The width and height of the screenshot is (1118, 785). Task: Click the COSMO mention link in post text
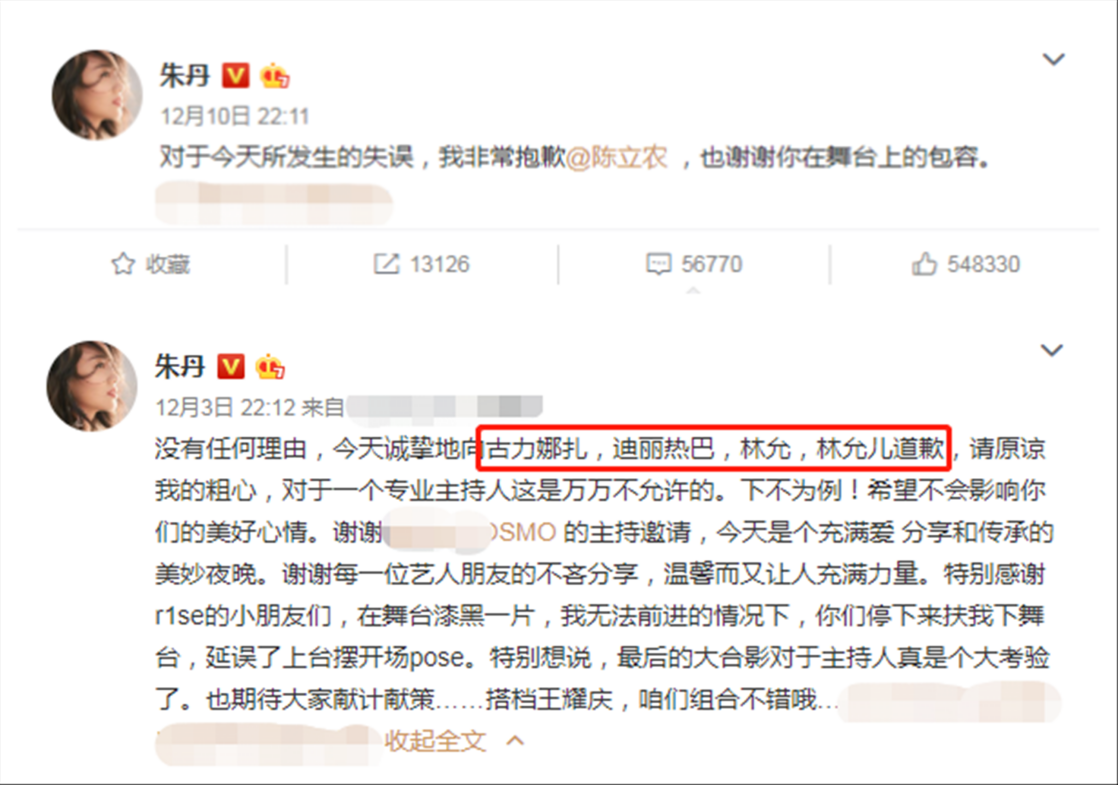[471, 533]
